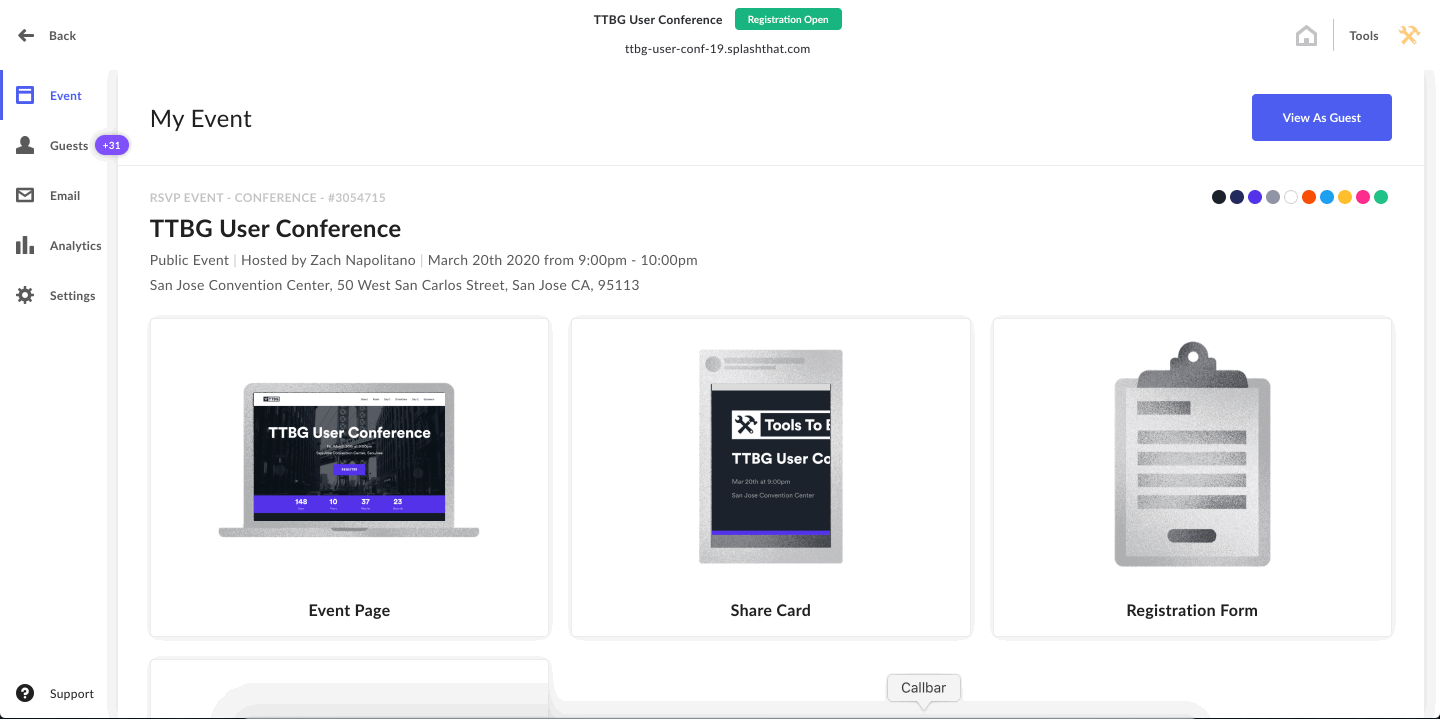Click the March 20th 2020 date text
The image size is (1440, 719).
pos(562,260)
